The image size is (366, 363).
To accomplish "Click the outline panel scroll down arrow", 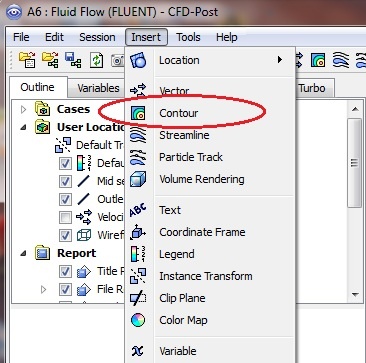I will (x=355, y=294).
